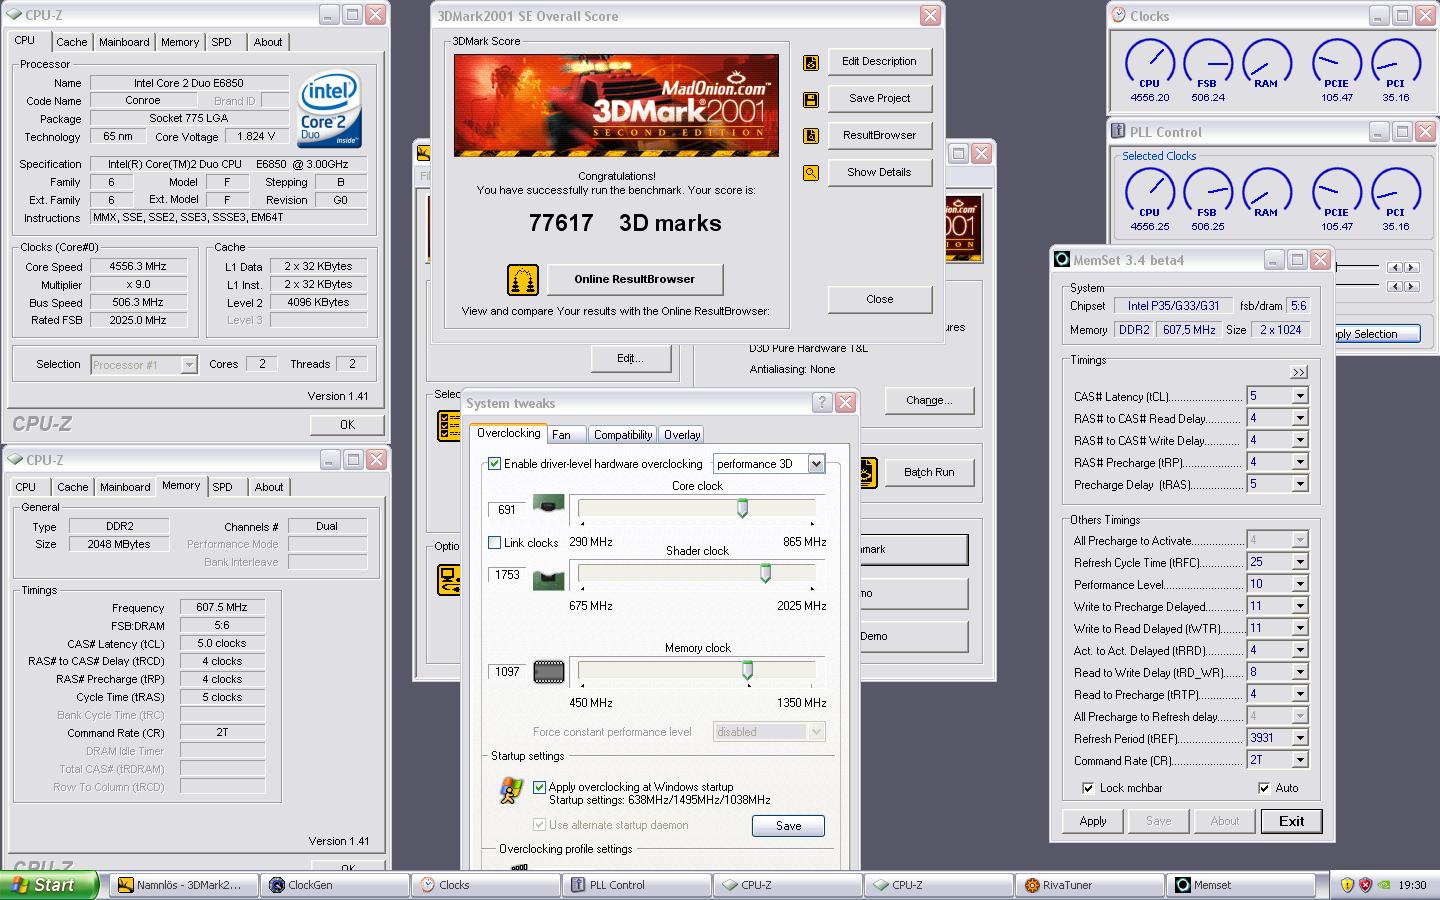
Task: Click the CPU gauge in Clocks window
Action: click(x=1150, y=63)
